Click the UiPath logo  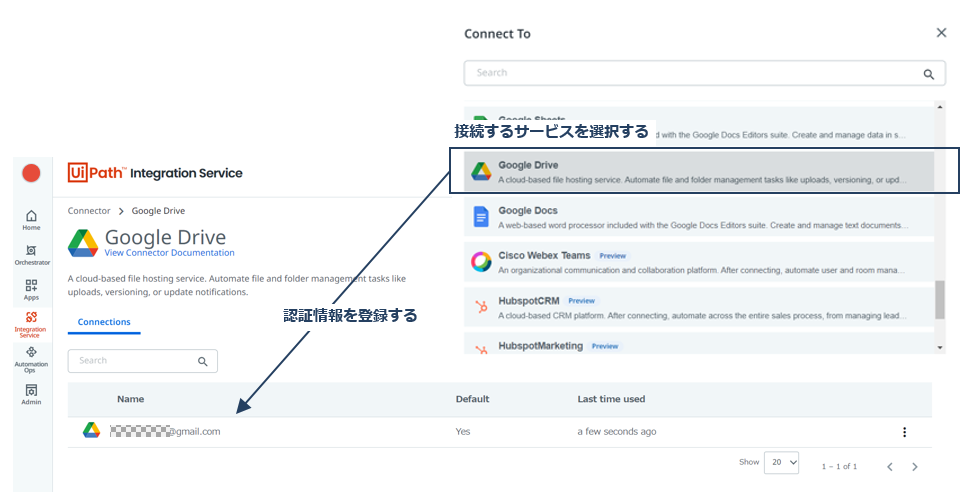(x=97, y=172)
